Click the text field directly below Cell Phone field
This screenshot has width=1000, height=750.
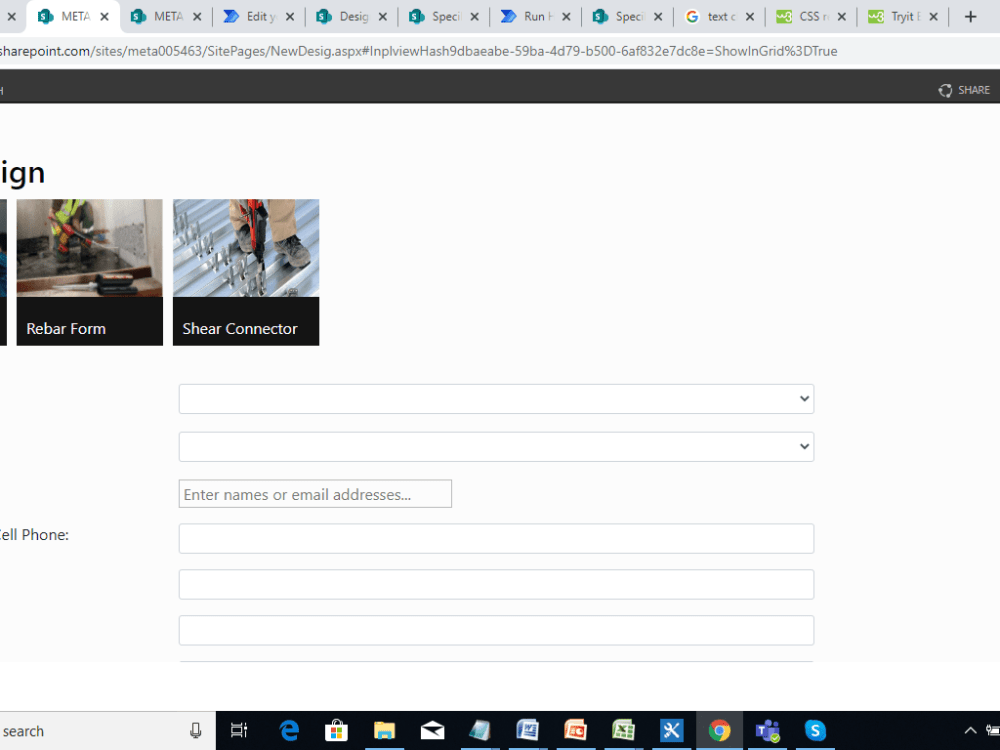click(x=496, y=584)
